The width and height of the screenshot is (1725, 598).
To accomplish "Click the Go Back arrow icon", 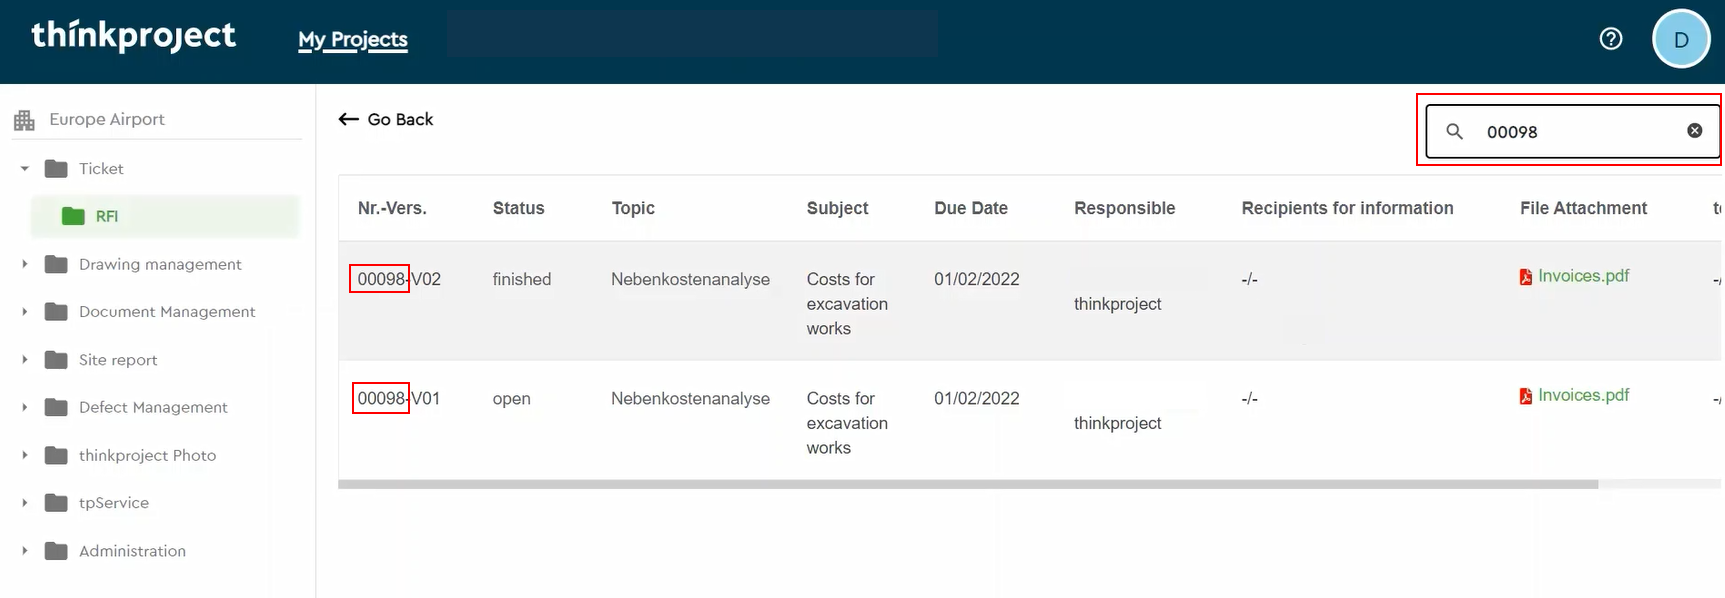I will pyautogui.click(x=348, y=119).
